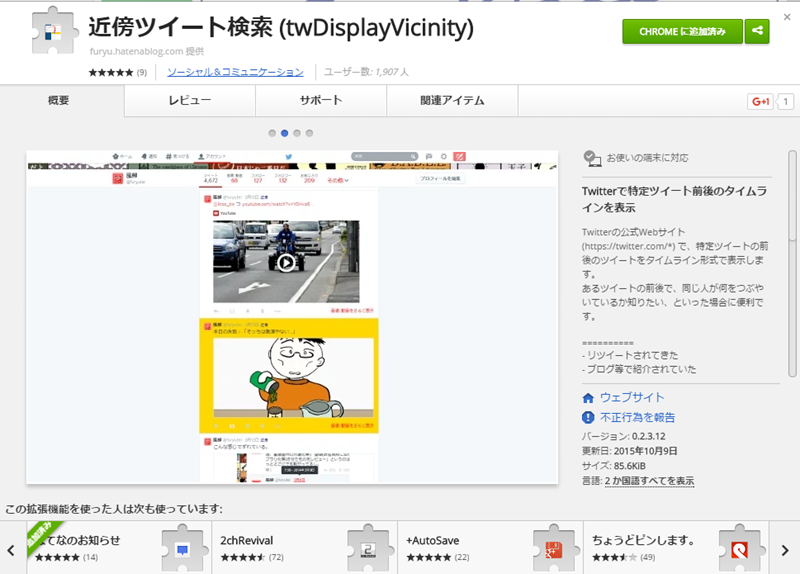The image size is (800, 574).
Task: Switch to the レビュー tab
Action: (x=190, y=101)
